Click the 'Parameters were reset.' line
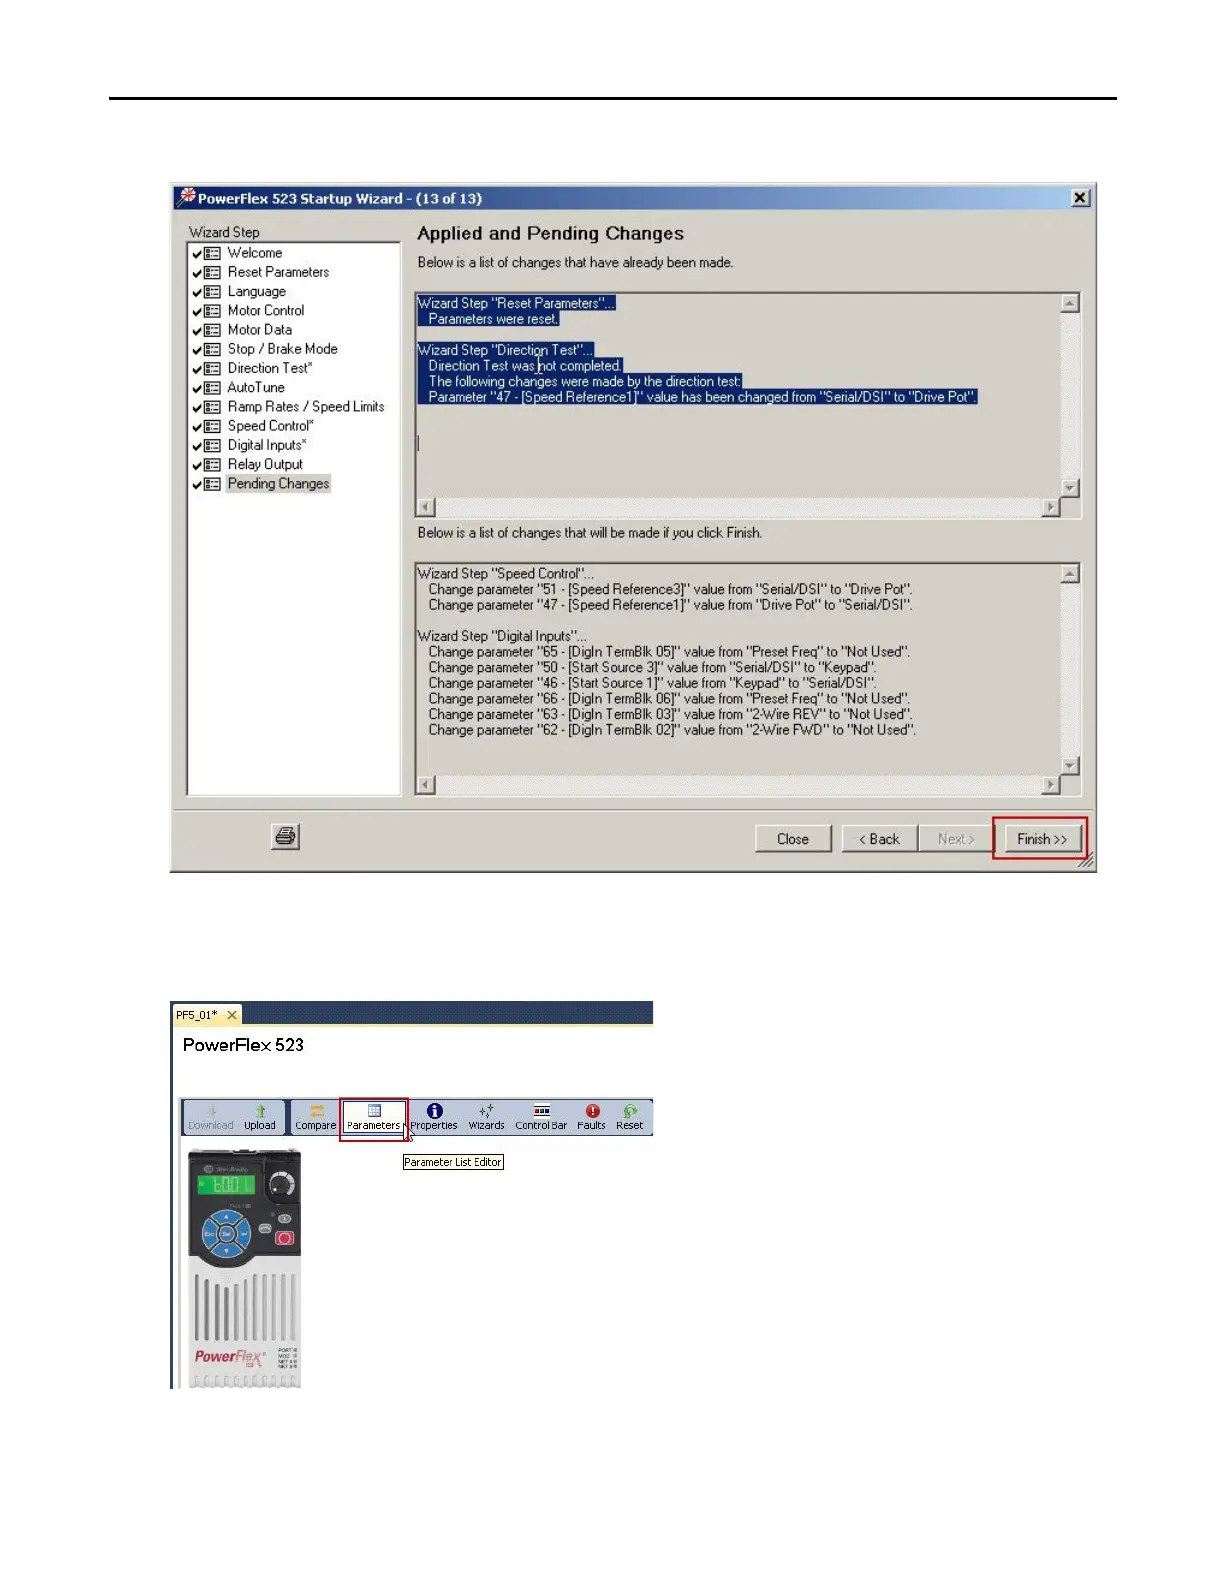 (x=493, y=319)
